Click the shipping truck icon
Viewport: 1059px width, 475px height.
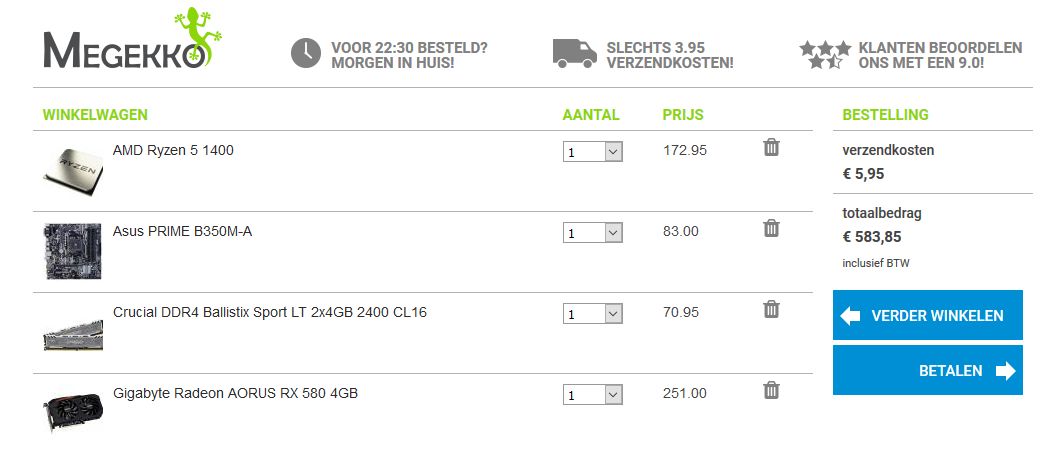click(574, 53)
